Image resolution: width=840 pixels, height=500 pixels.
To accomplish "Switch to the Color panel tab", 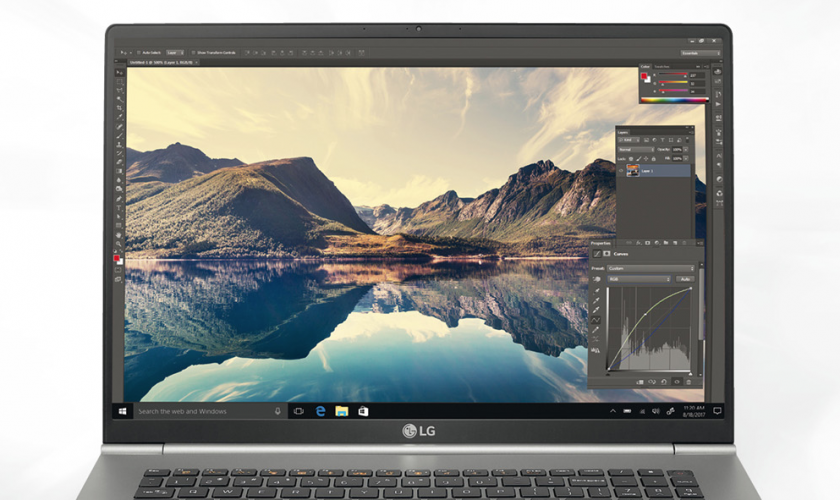I will (645, 66).
